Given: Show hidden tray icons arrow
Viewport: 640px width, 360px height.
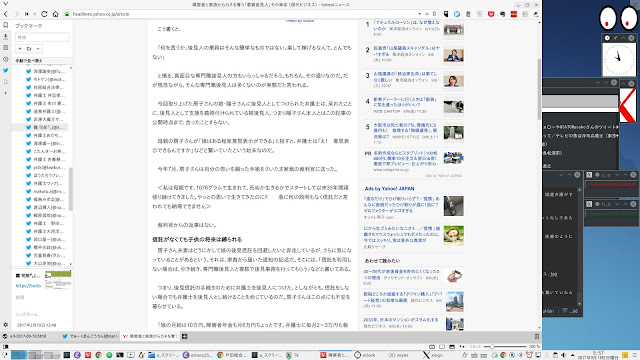Looking at the screenshot, I should (572, 355).
